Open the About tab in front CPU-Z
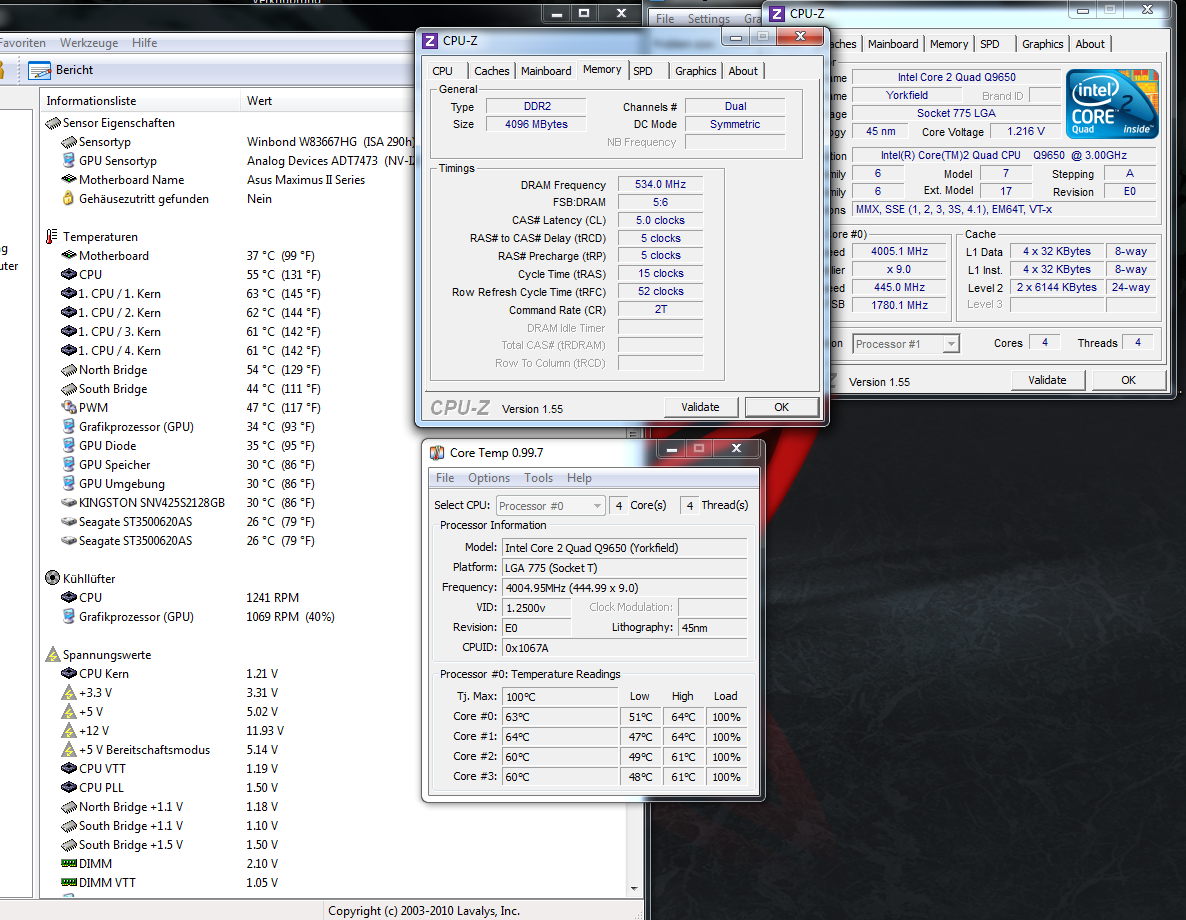Viewport: 1186px width, 920px height. tap(743, 70)
